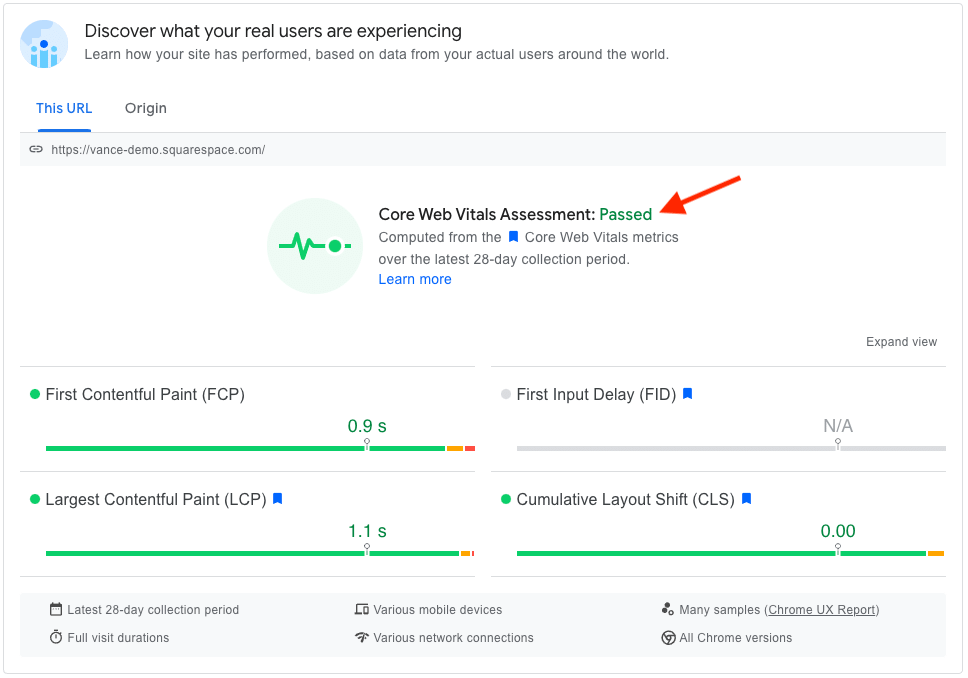Click the bookmark icon next to FID

coord(687,394)
